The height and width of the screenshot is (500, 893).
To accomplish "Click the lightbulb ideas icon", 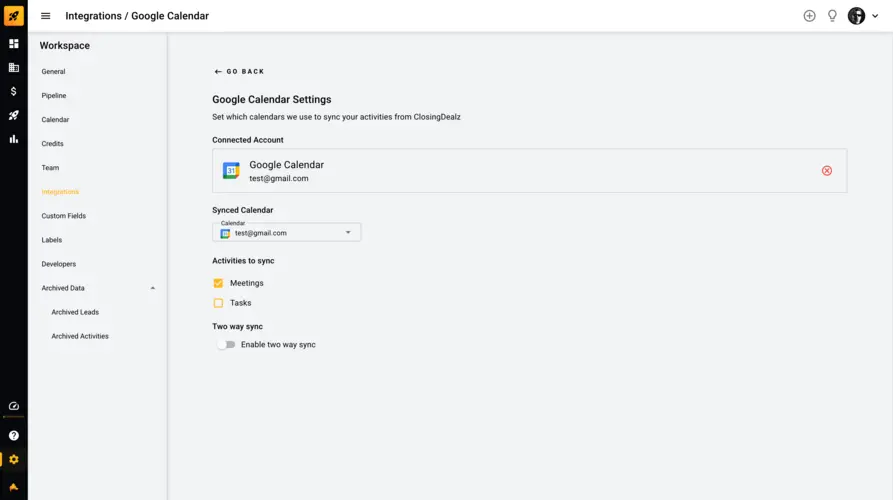I will (832, 16).
